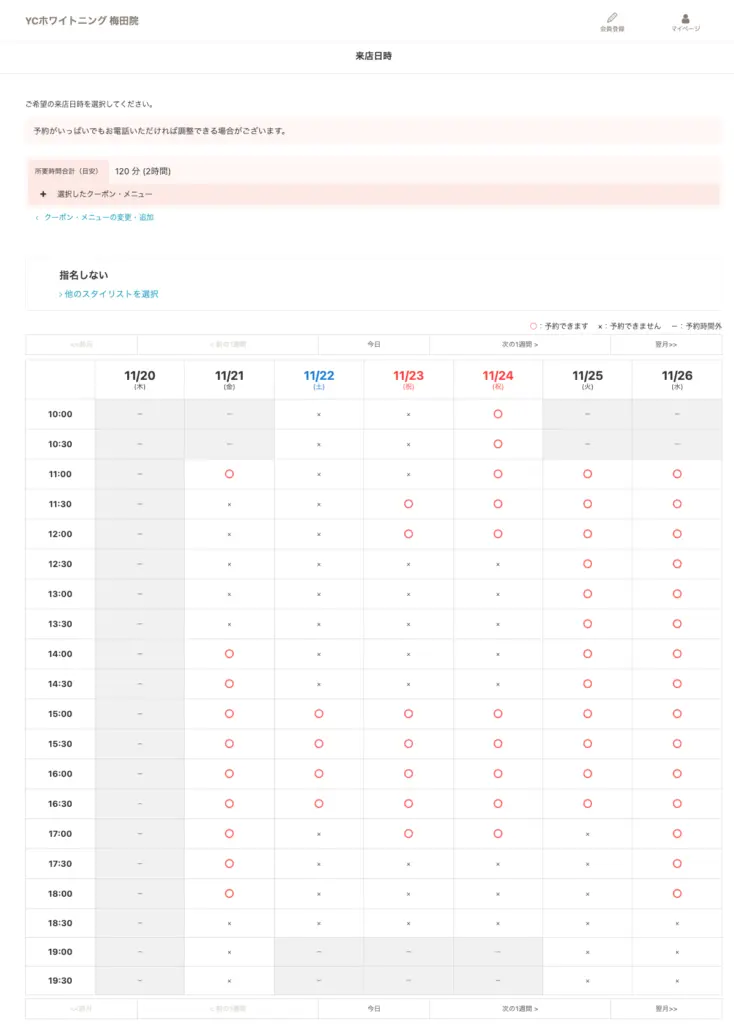Choose the 11/23 11:30 circle slot
Viewport: 734px width, 1024px height.
408,504
